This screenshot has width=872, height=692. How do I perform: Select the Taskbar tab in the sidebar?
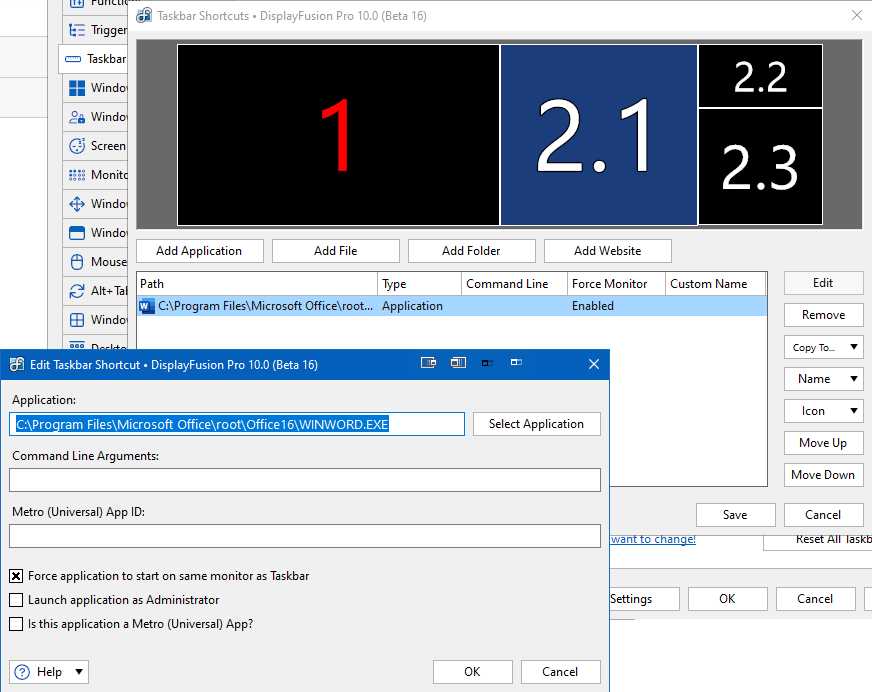coord(95,59)
